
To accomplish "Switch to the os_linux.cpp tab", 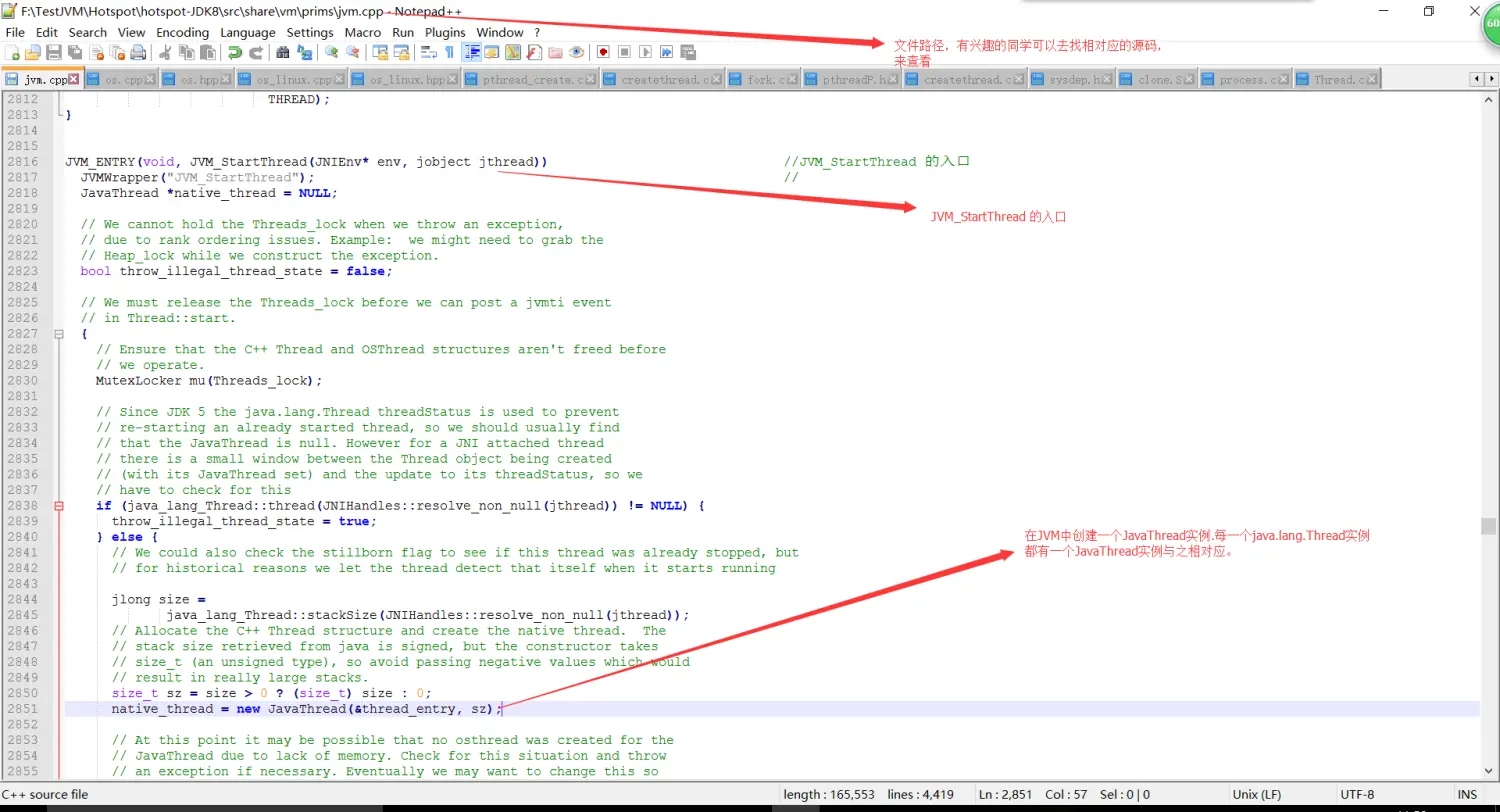I will 293,79.
